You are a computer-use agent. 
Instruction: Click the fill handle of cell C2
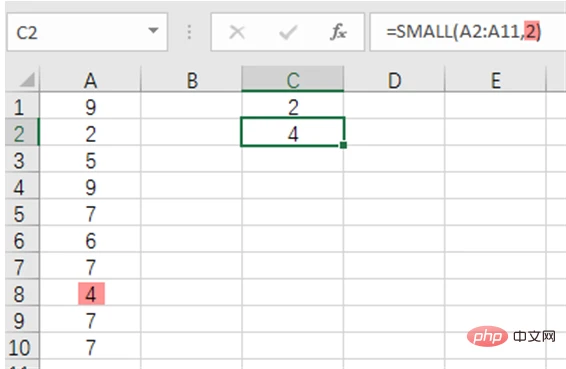[343, 145]
